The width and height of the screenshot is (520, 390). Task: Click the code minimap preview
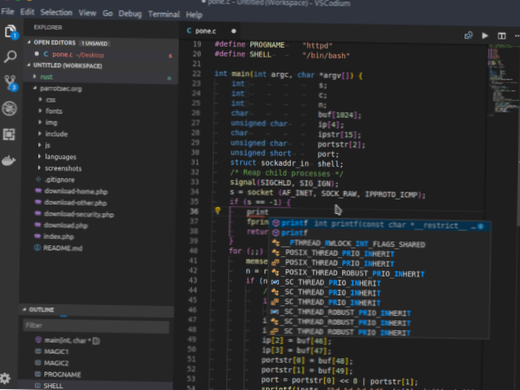pyautogui.click(x=502, y=80)
